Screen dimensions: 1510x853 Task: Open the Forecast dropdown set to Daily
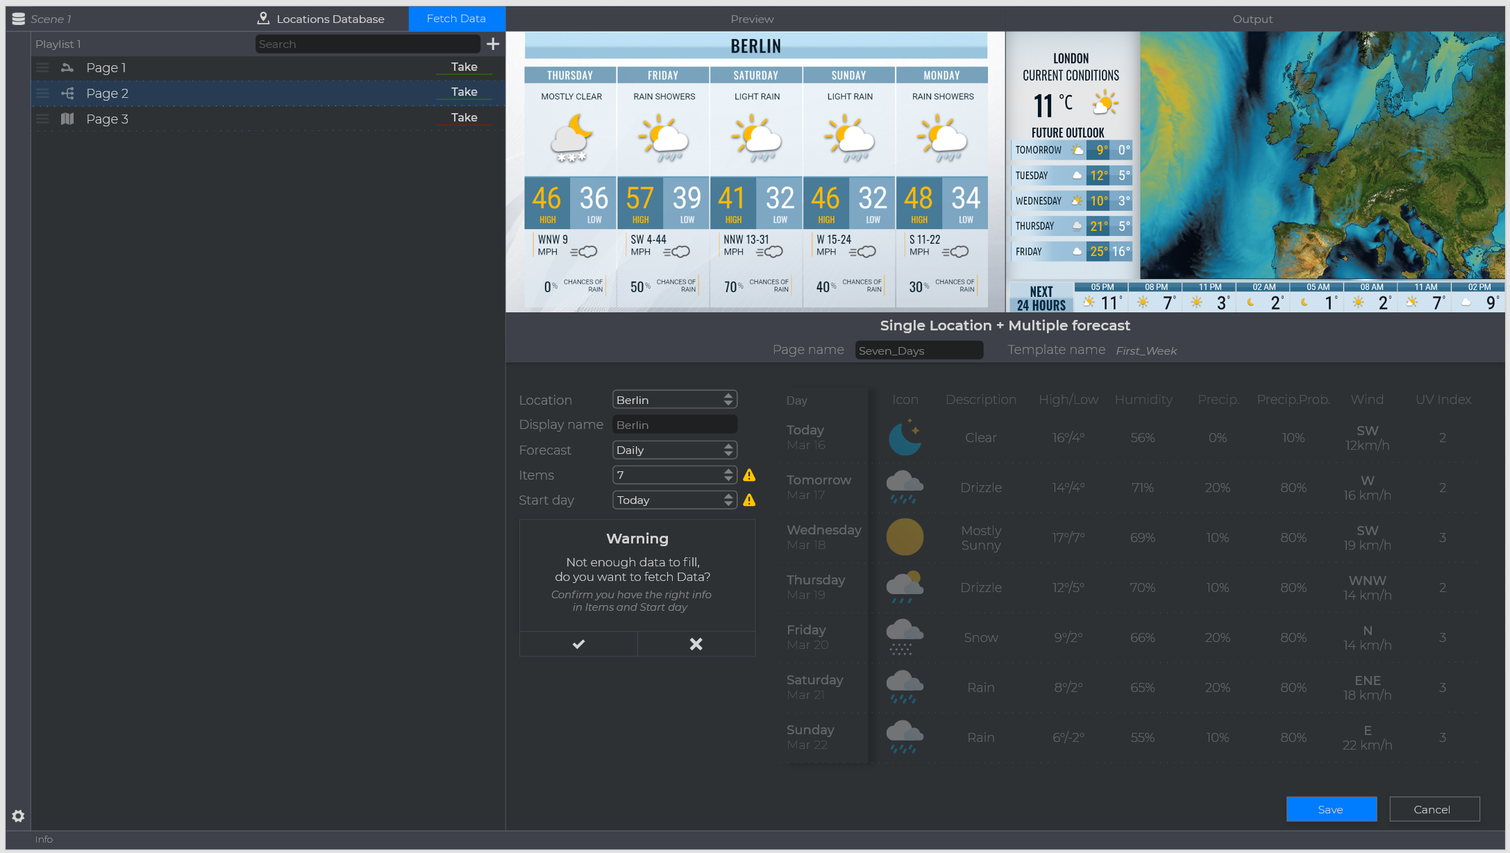674,449
